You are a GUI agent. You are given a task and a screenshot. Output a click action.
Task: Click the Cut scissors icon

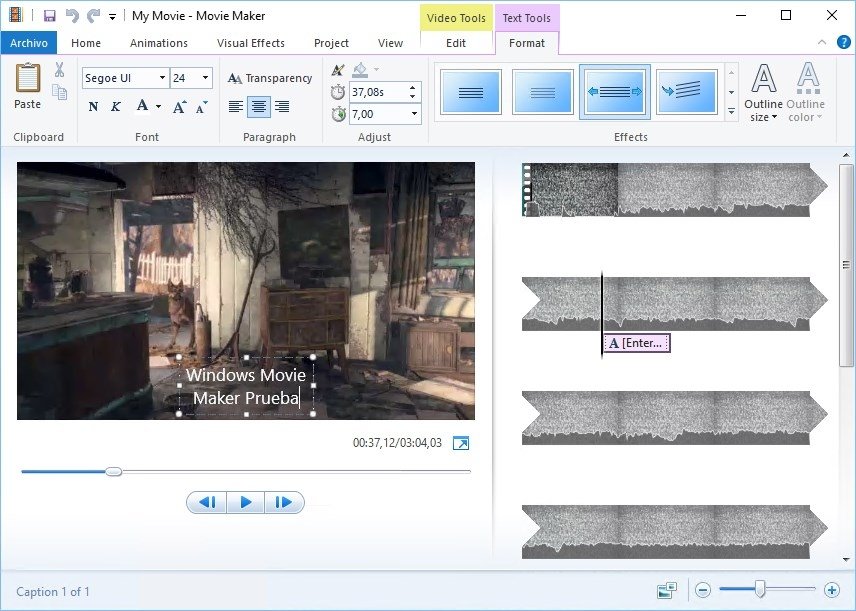tap(60, 70)
